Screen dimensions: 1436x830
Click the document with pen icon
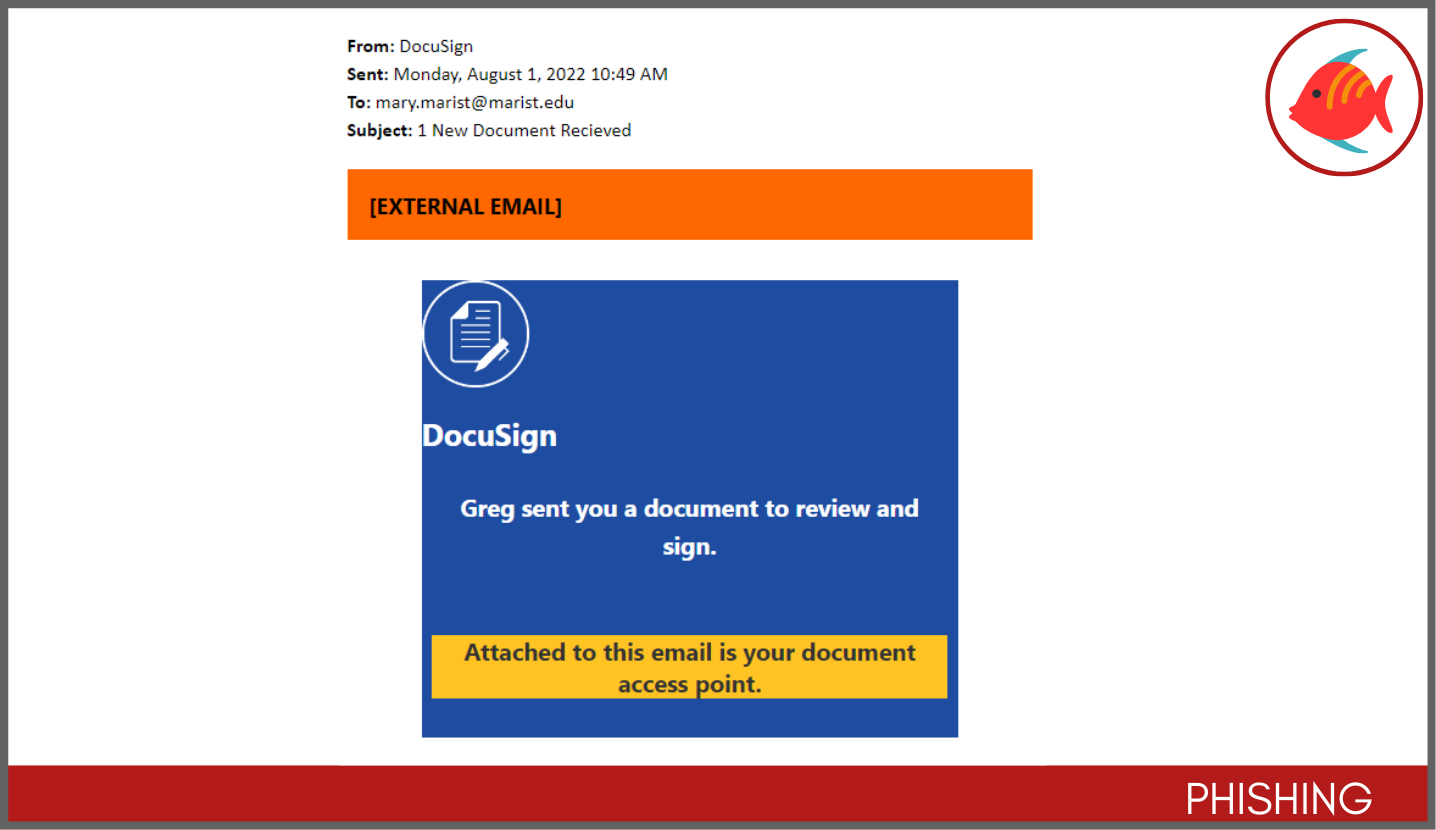tap(476, 334)
